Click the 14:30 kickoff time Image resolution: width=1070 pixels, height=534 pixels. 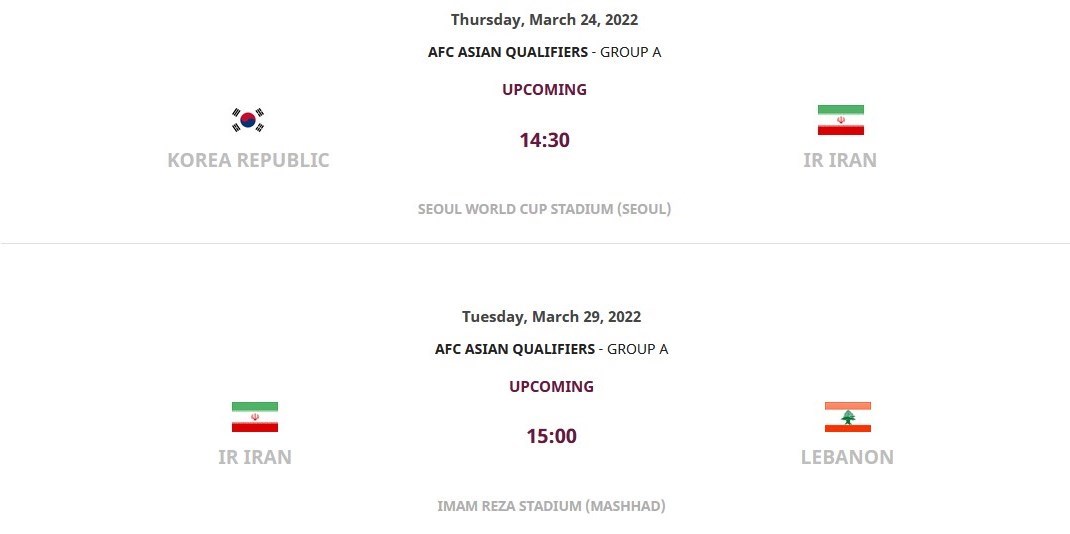pyautogui.click(x=544, y=140)
